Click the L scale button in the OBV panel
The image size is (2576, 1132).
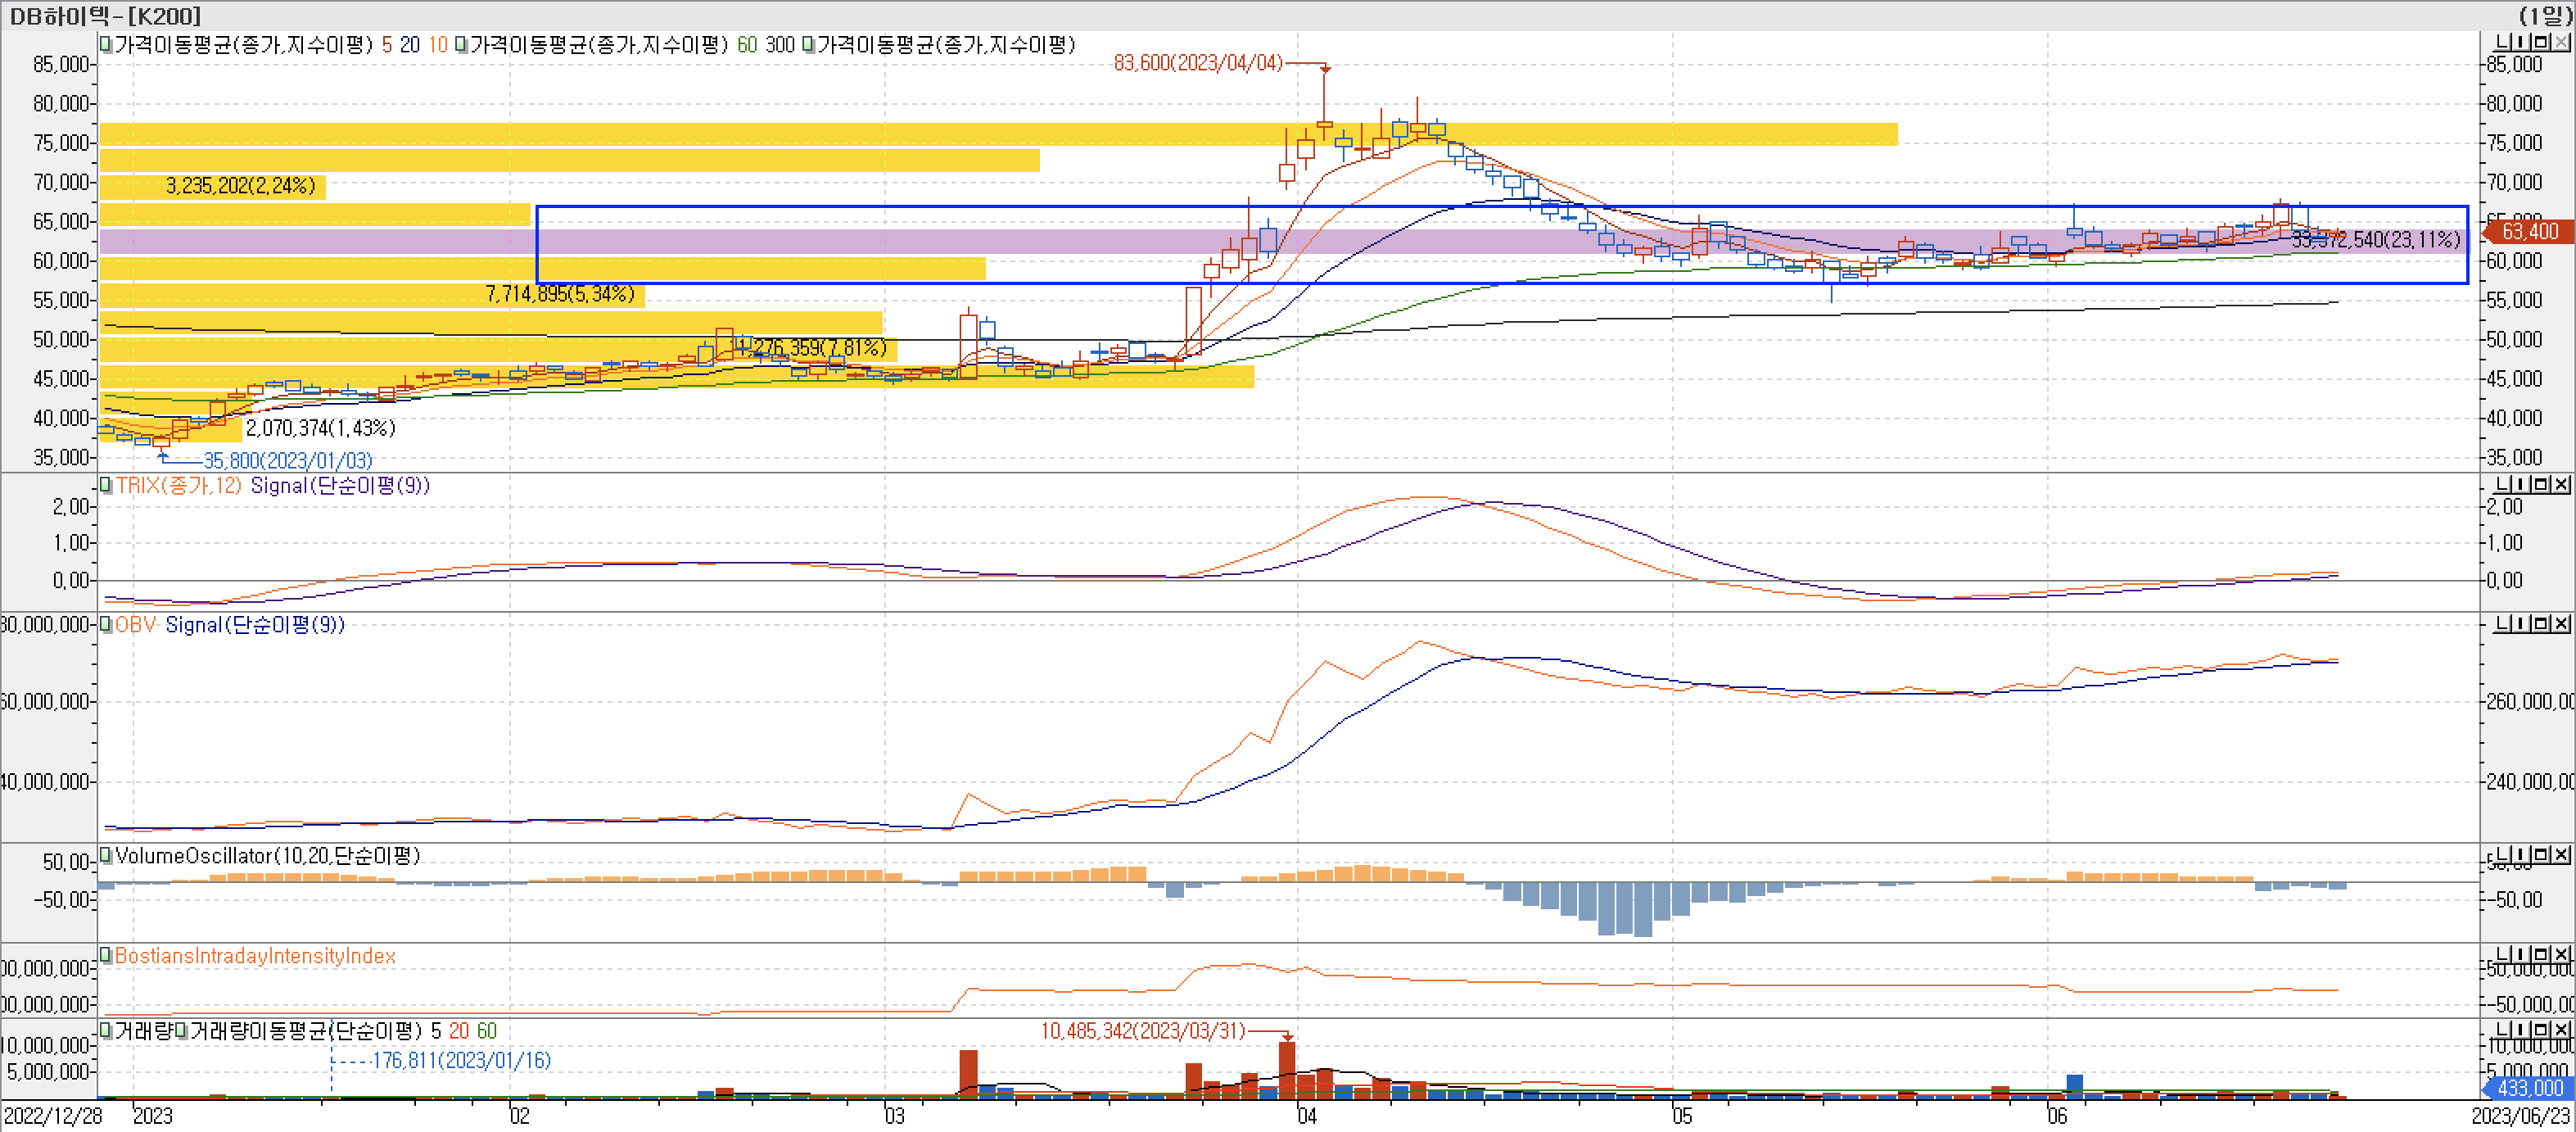pyautogui.click(x=2503, y=624)
